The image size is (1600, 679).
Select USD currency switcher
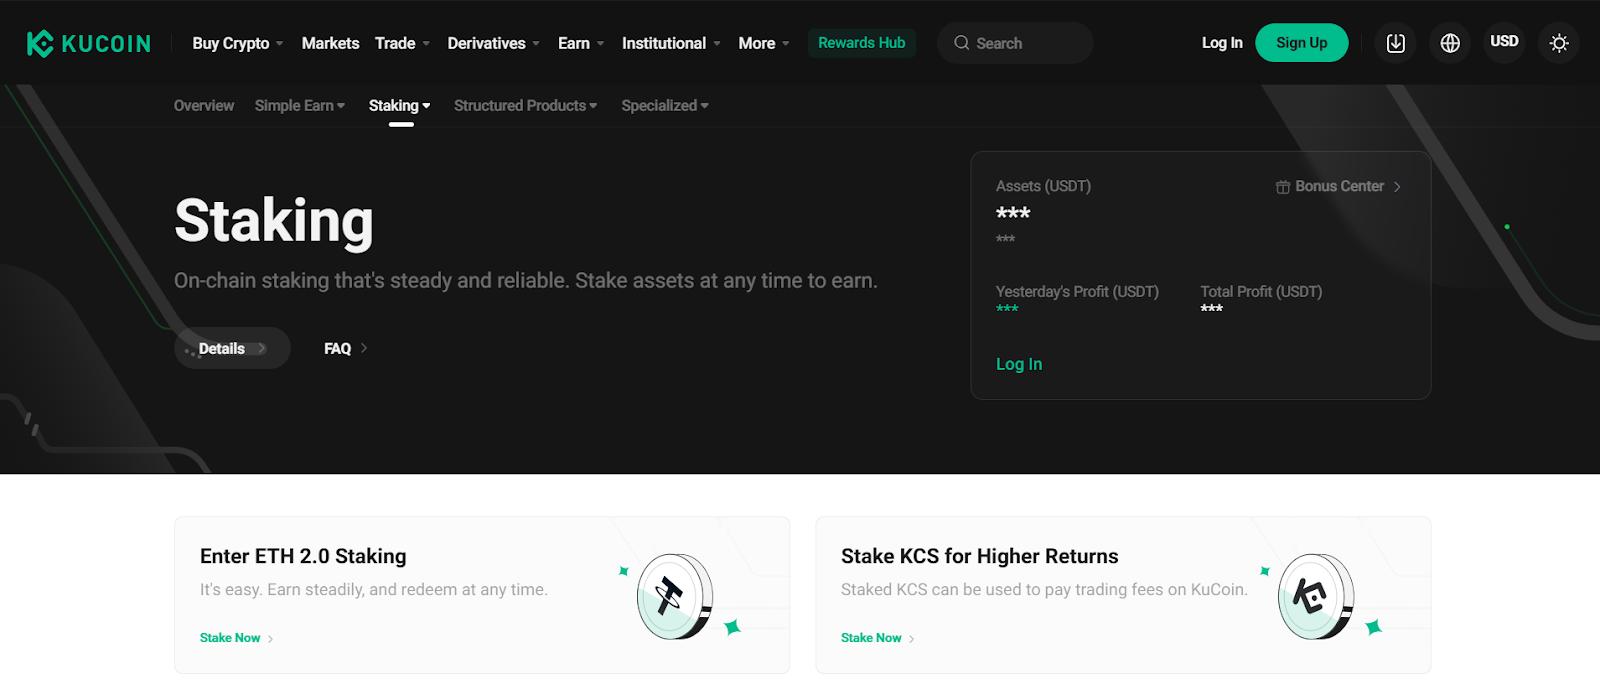(1504, 42)
